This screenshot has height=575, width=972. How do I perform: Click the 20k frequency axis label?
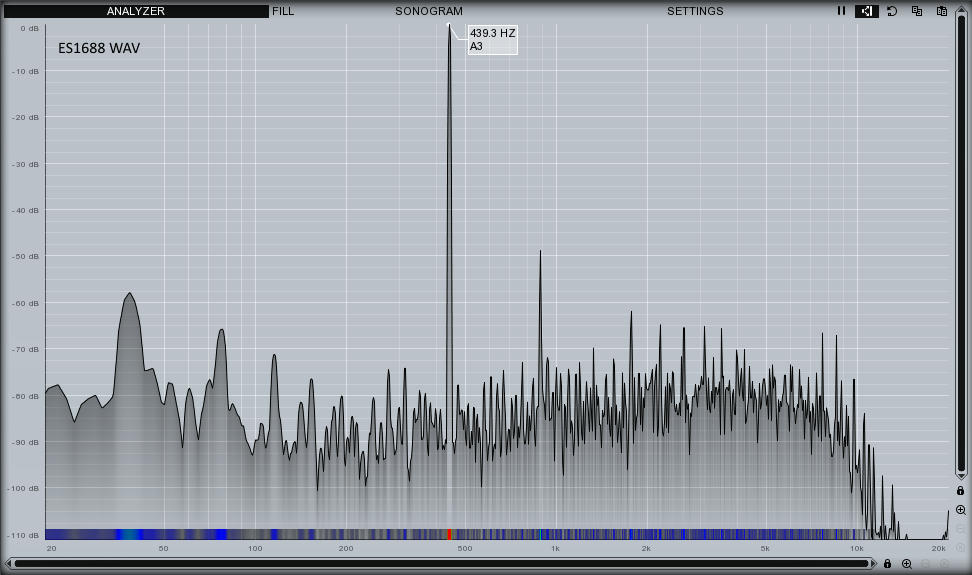[939, 548]
